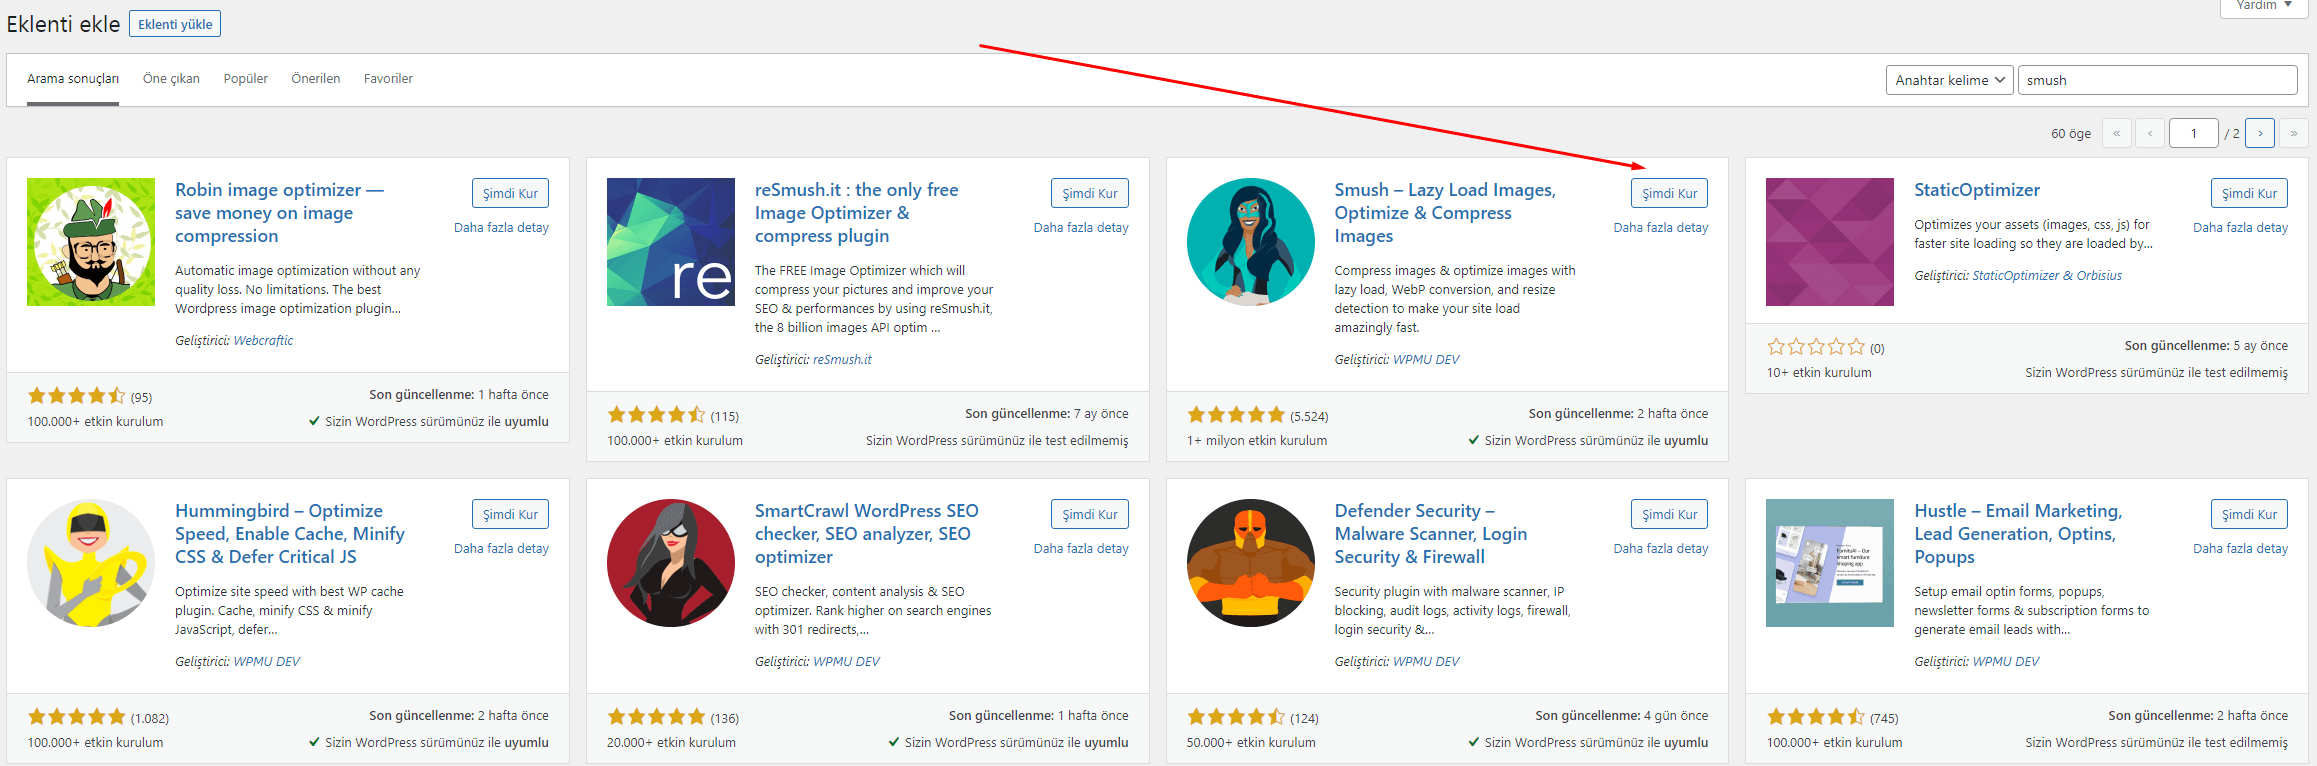This screenshot has width=2317, height=766.
Task: Click the Eklenti yükle button
Action: (x=175, y=24)
